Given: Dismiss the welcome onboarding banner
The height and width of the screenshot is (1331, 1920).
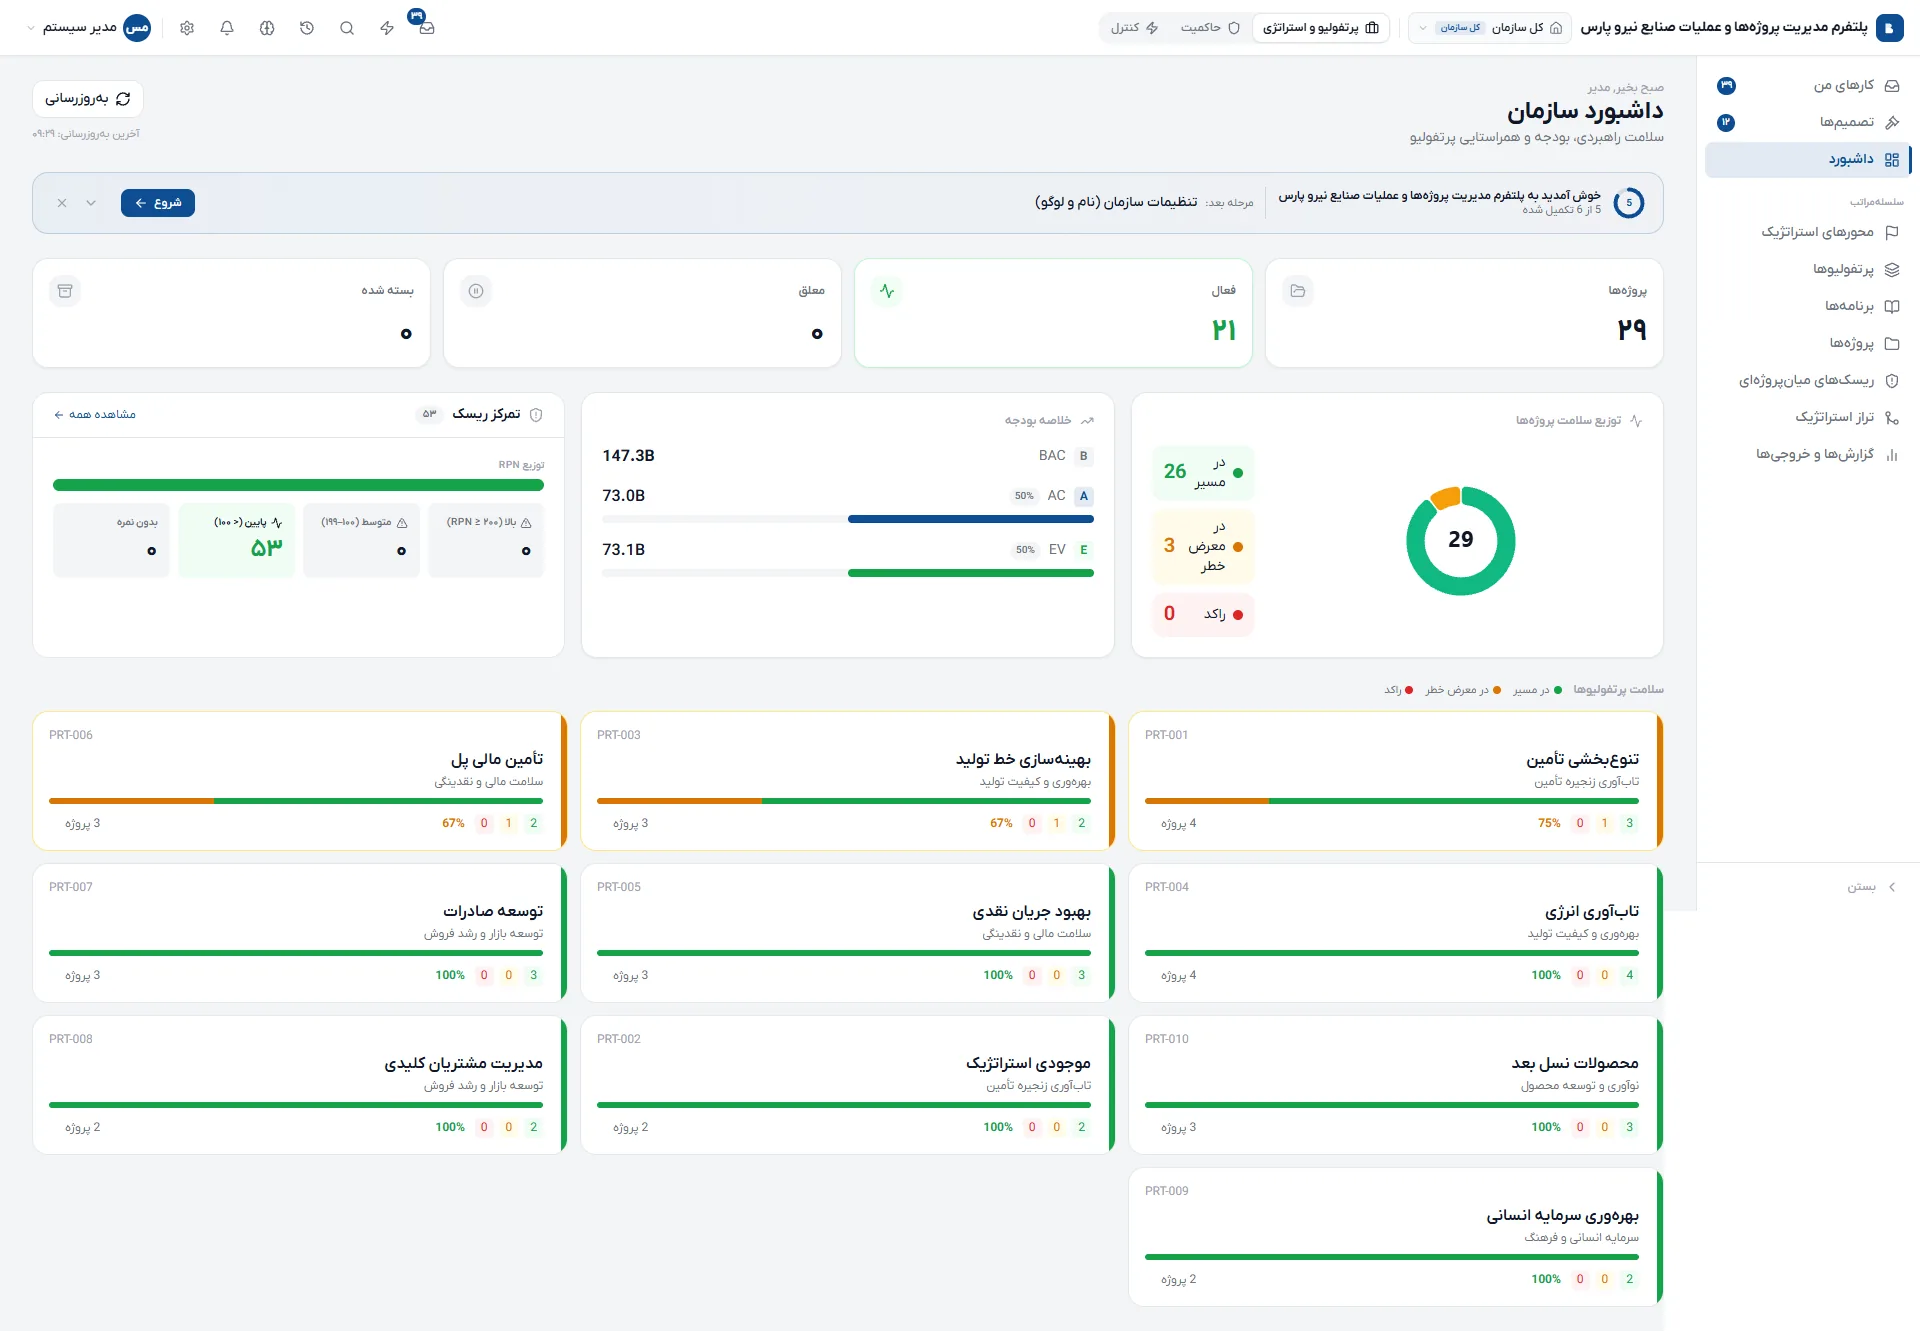Looking at the screenshot, I should [62, 203].
